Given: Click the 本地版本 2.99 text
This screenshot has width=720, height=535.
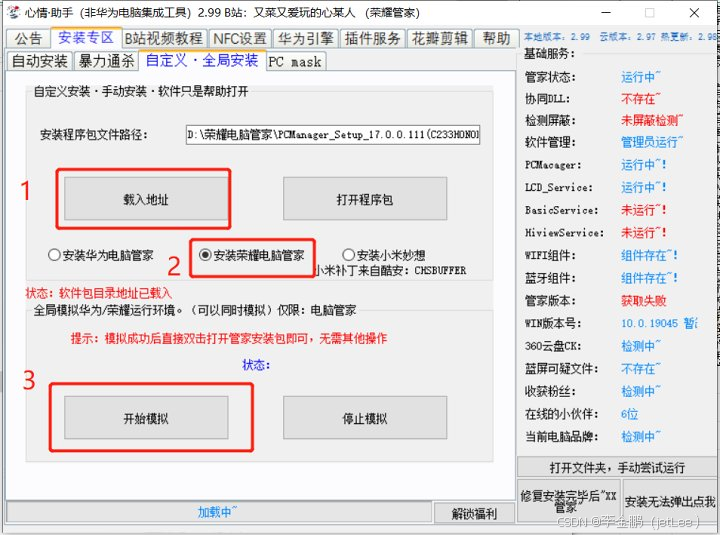Looking at the screenshot, I should pos(557,37).
